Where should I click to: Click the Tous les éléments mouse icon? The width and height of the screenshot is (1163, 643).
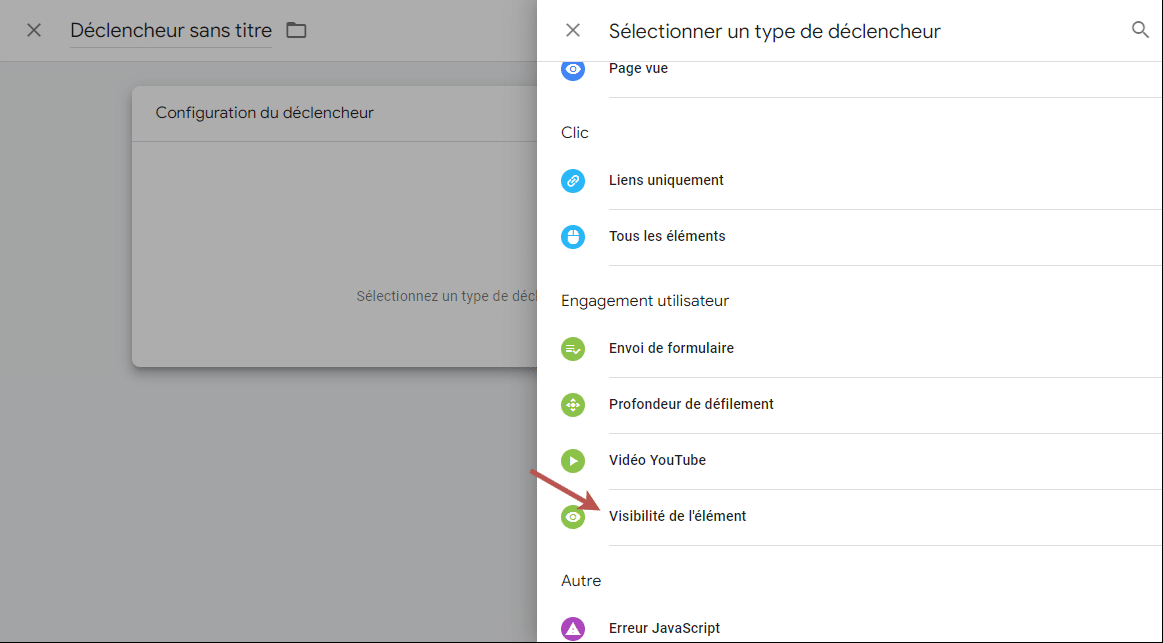point(573,237)
